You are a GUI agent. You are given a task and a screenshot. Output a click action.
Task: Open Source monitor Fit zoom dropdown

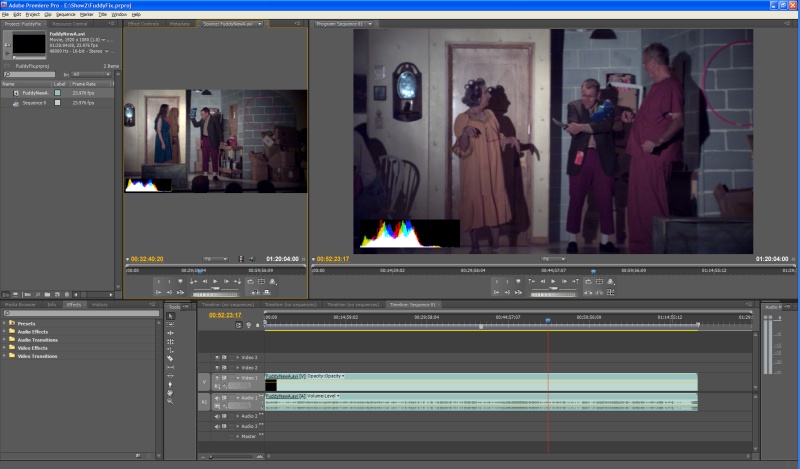[x=215, y=259]
